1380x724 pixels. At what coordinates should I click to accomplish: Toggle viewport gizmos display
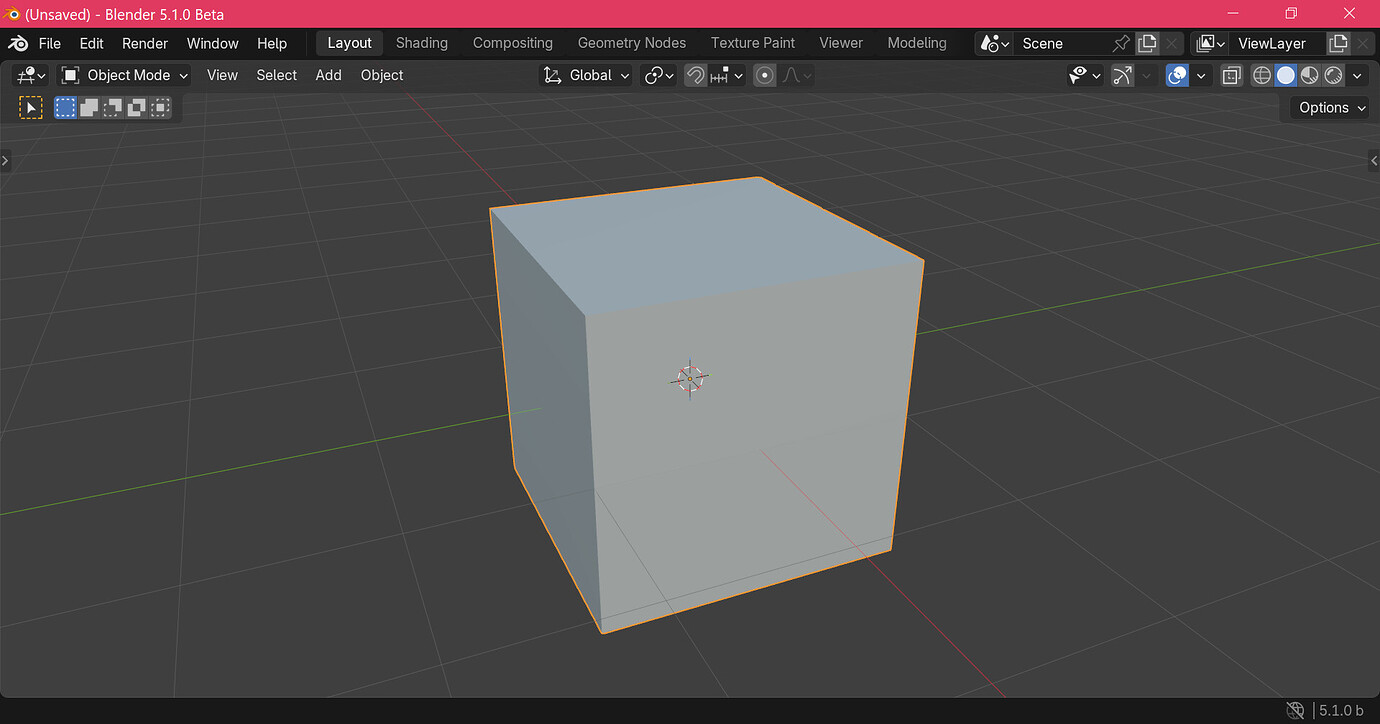click(x=1123, y=75)
